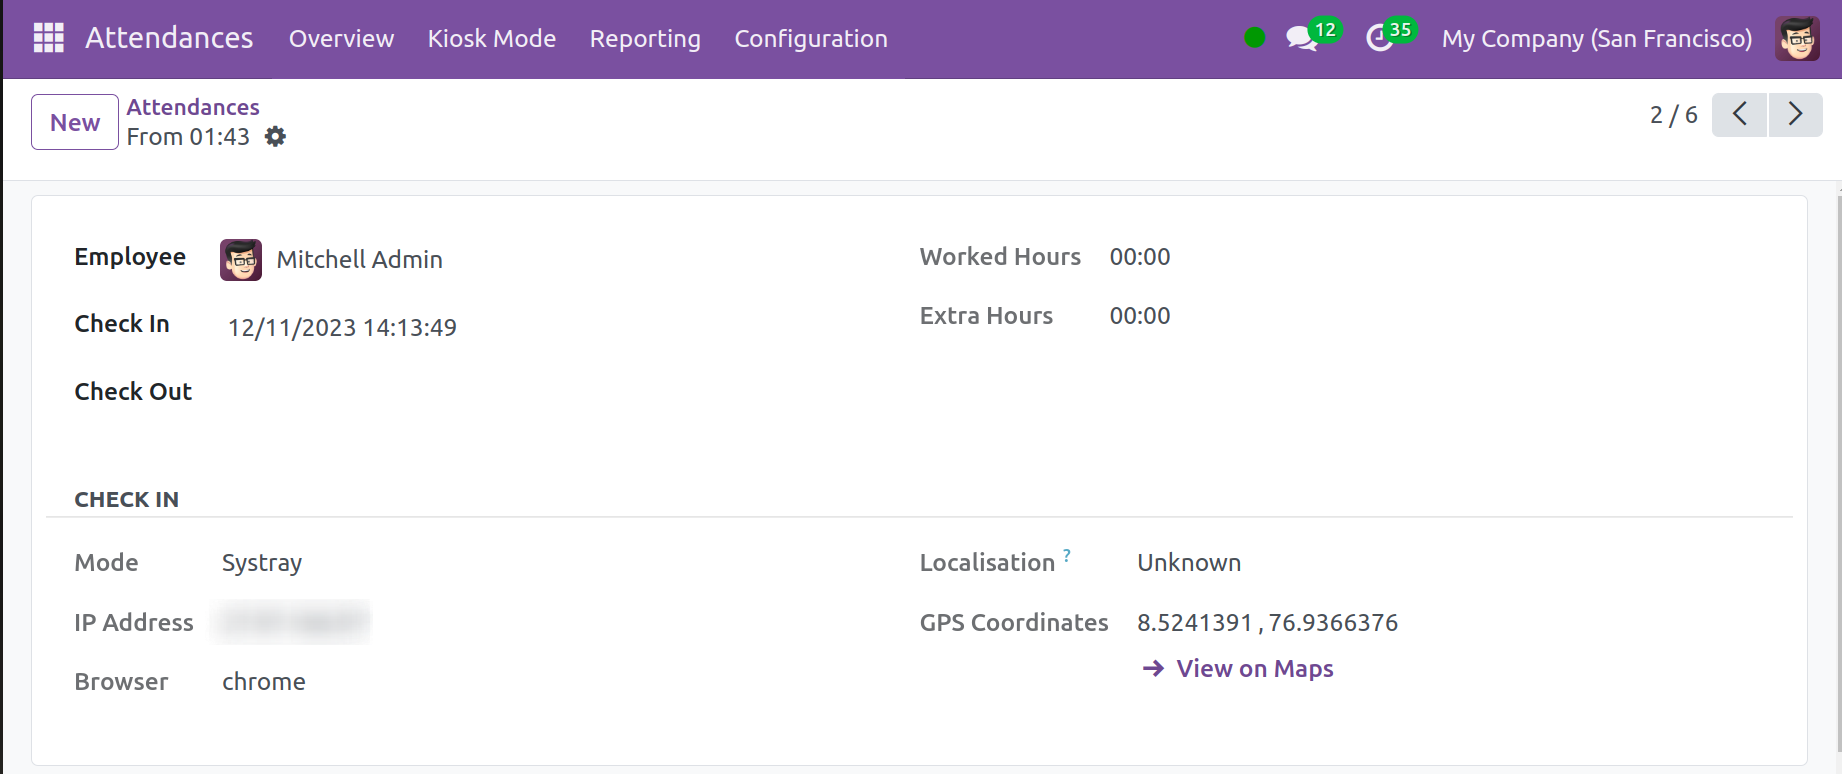1842x774 pixels.
Task: Click the user avatar in the top bar
Action: 1796,38
